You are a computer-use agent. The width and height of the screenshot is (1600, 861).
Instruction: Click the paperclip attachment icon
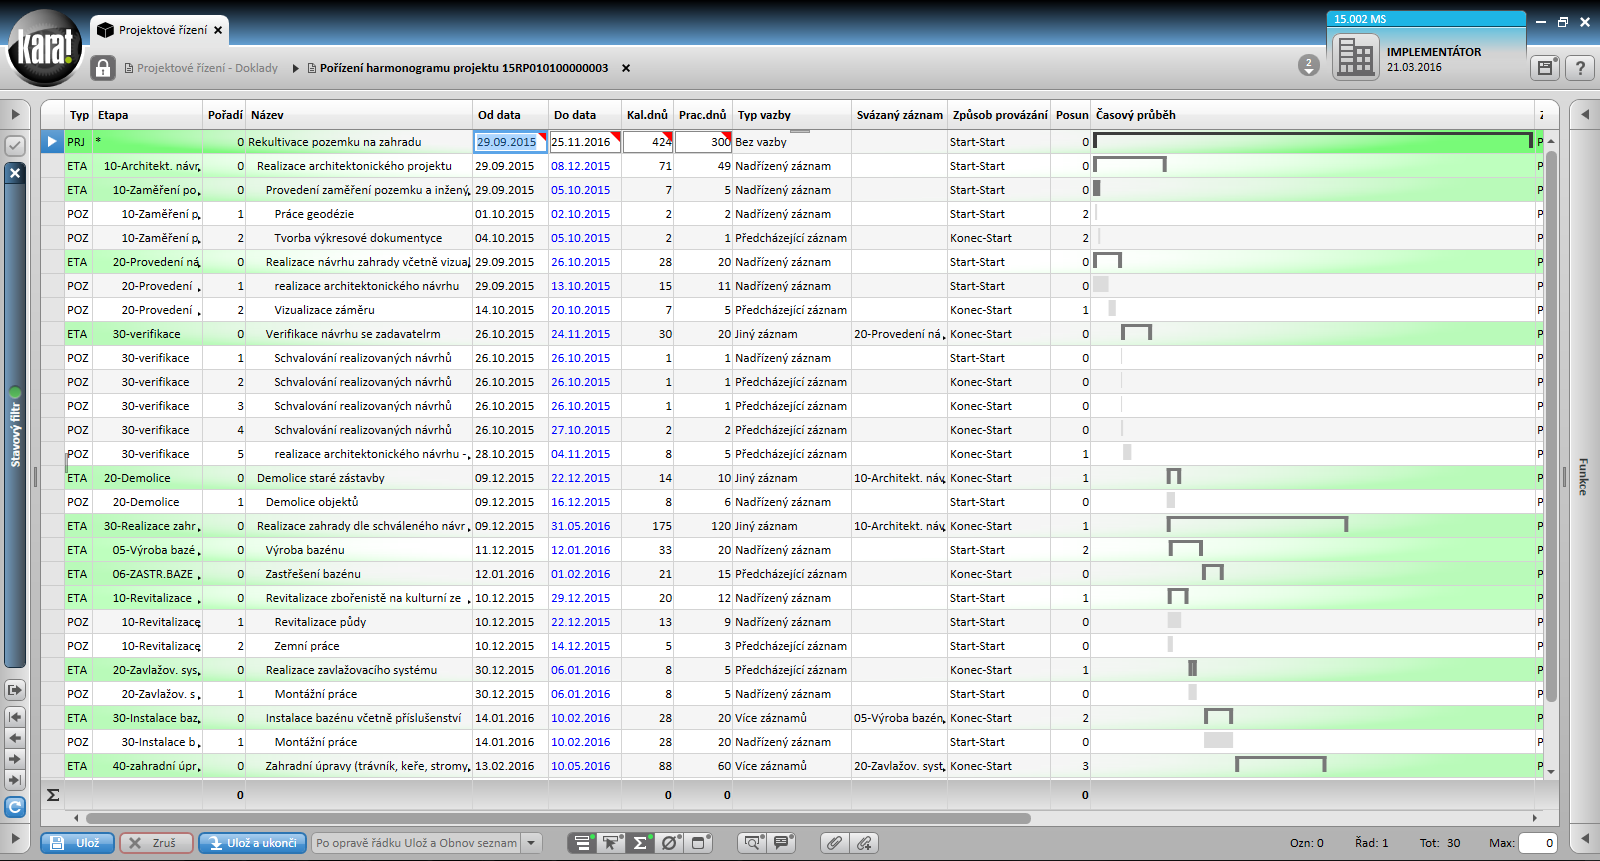[834, 843]
